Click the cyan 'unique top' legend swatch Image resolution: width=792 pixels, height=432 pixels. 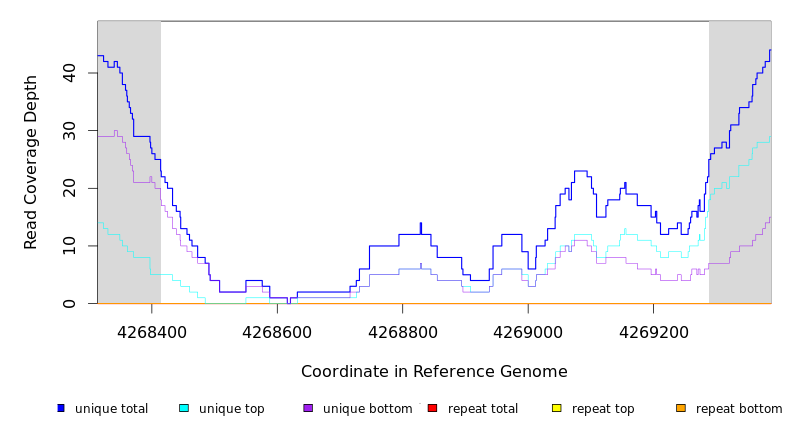click(x=184, y=408)
